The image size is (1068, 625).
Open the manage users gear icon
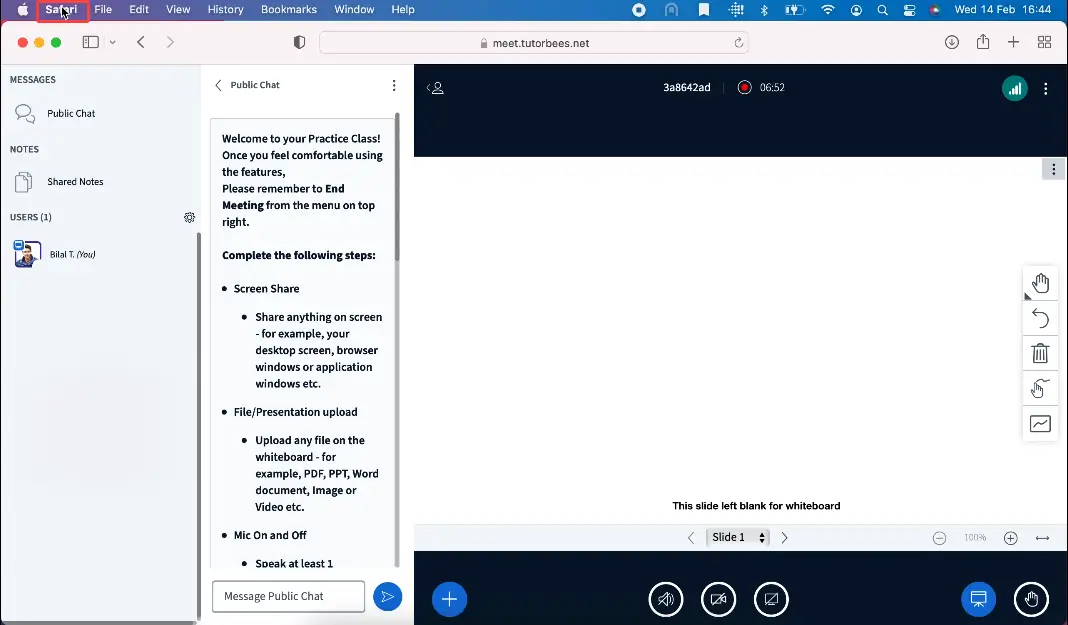[x=189, y=217]
